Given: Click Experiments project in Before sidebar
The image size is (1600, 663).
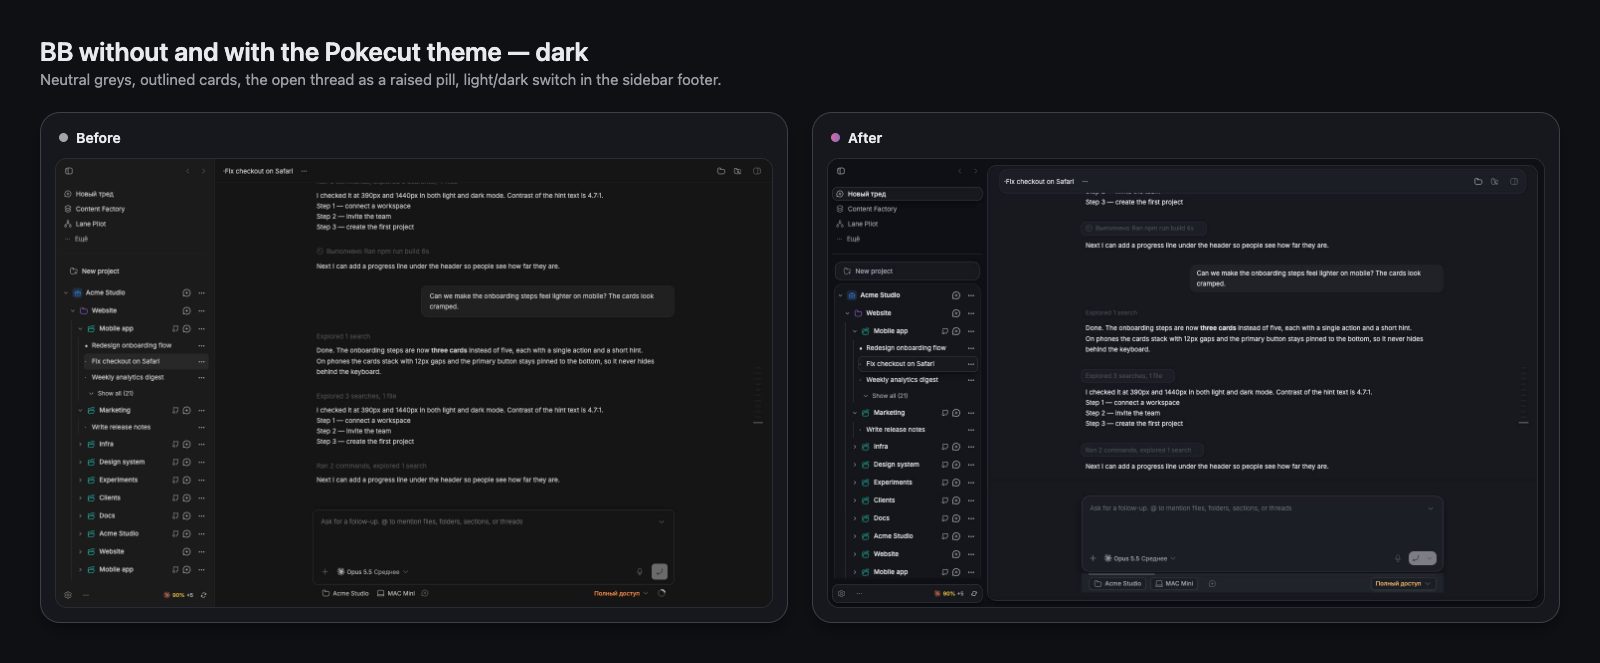Looking at the screenshot, I should [x=118, y=480].
